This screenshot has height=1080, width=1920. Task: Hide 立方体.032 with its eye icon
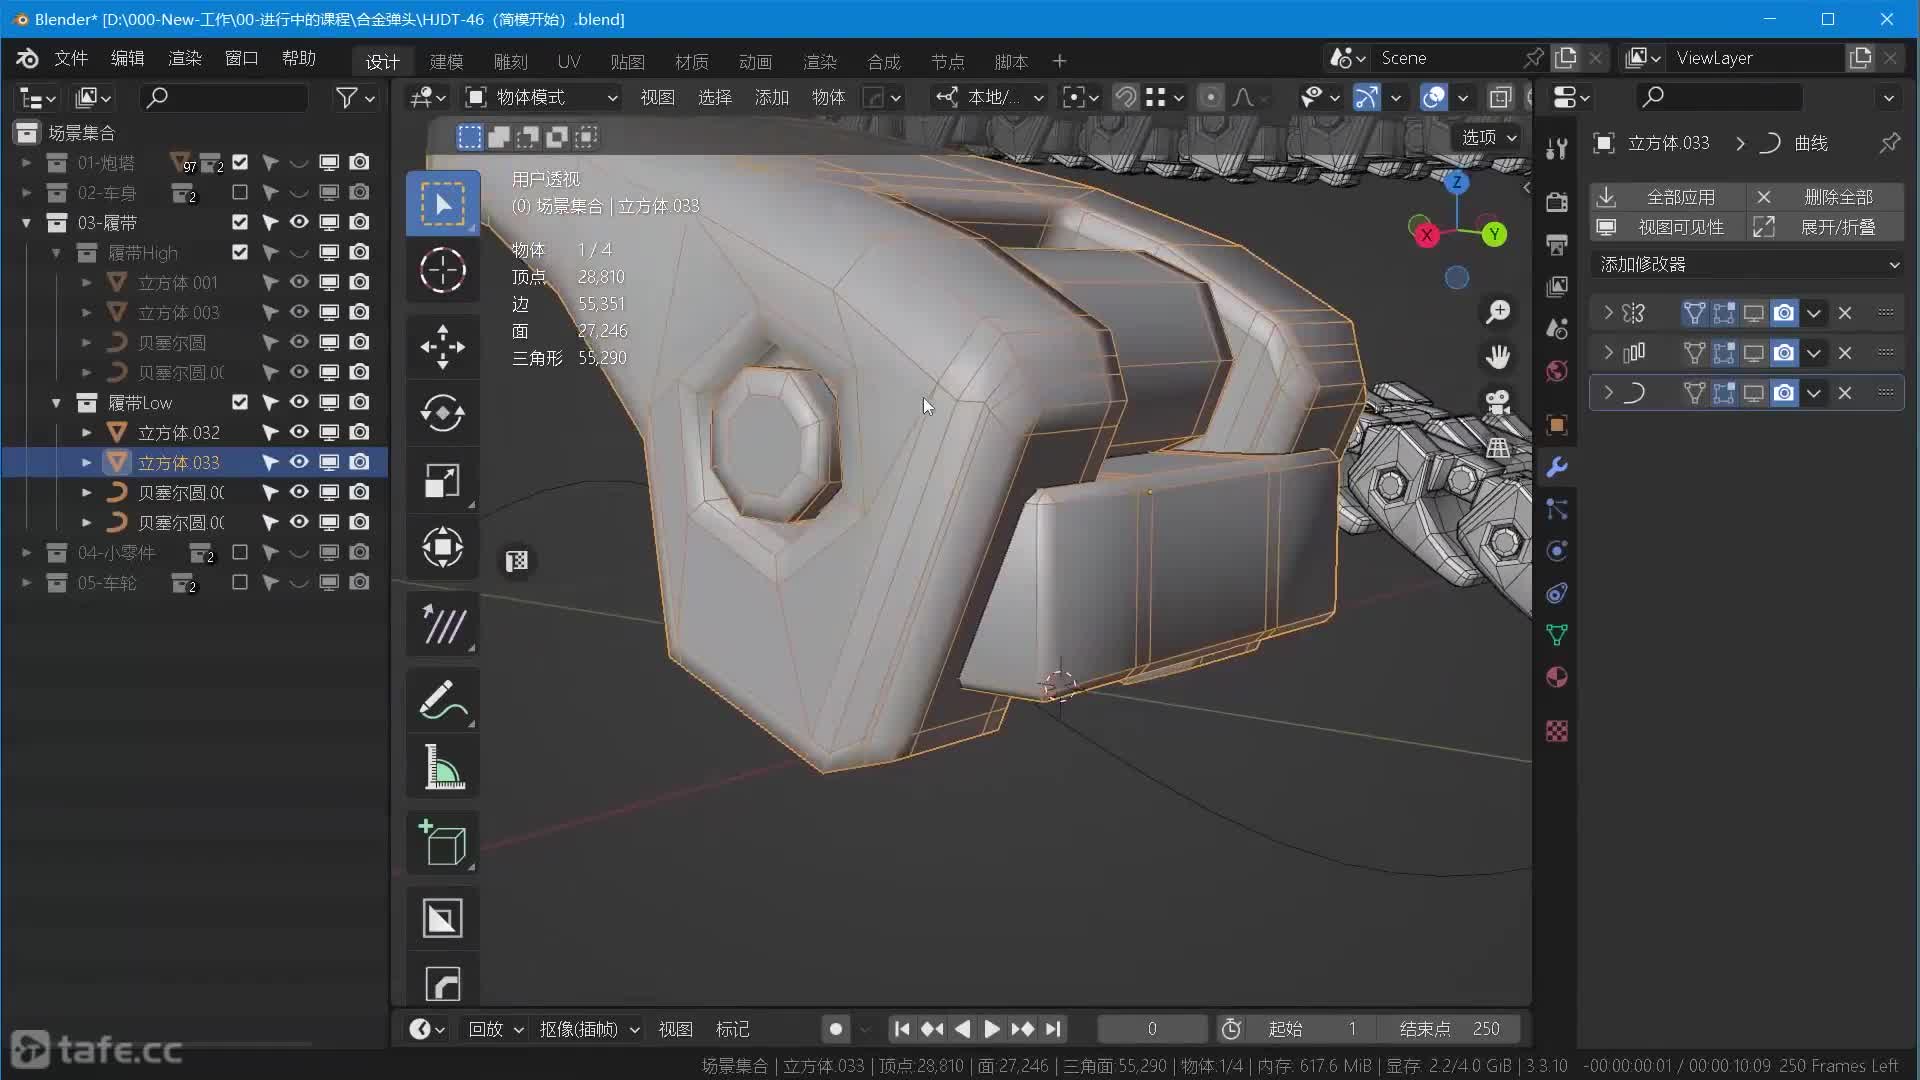point(299,432)
